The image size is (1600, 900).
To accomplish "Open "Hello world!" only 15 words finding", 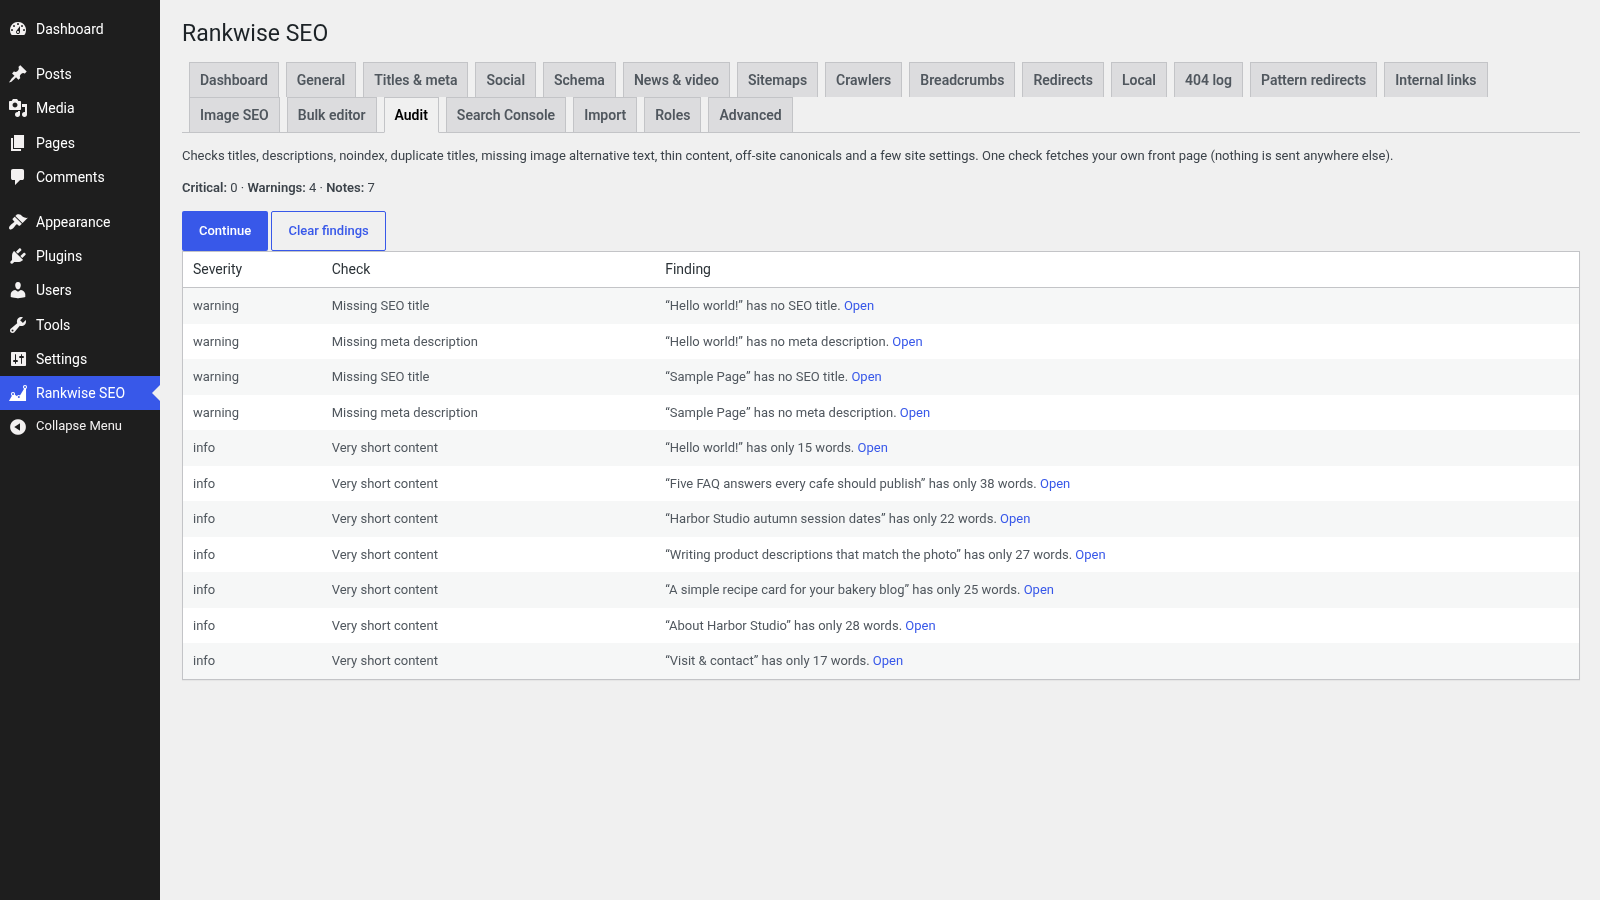I will click(x=873, y=448).
